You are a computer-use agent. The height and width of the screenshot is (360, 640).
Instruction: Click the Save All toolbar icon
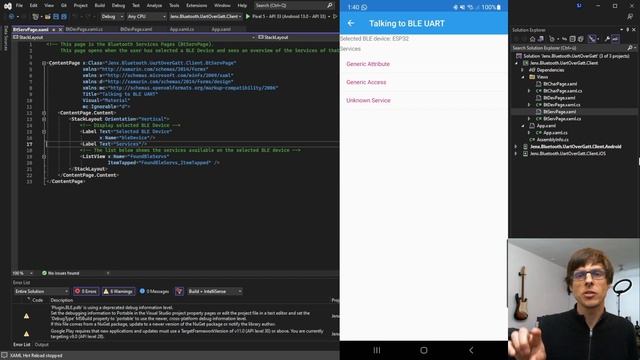[64, 16]
